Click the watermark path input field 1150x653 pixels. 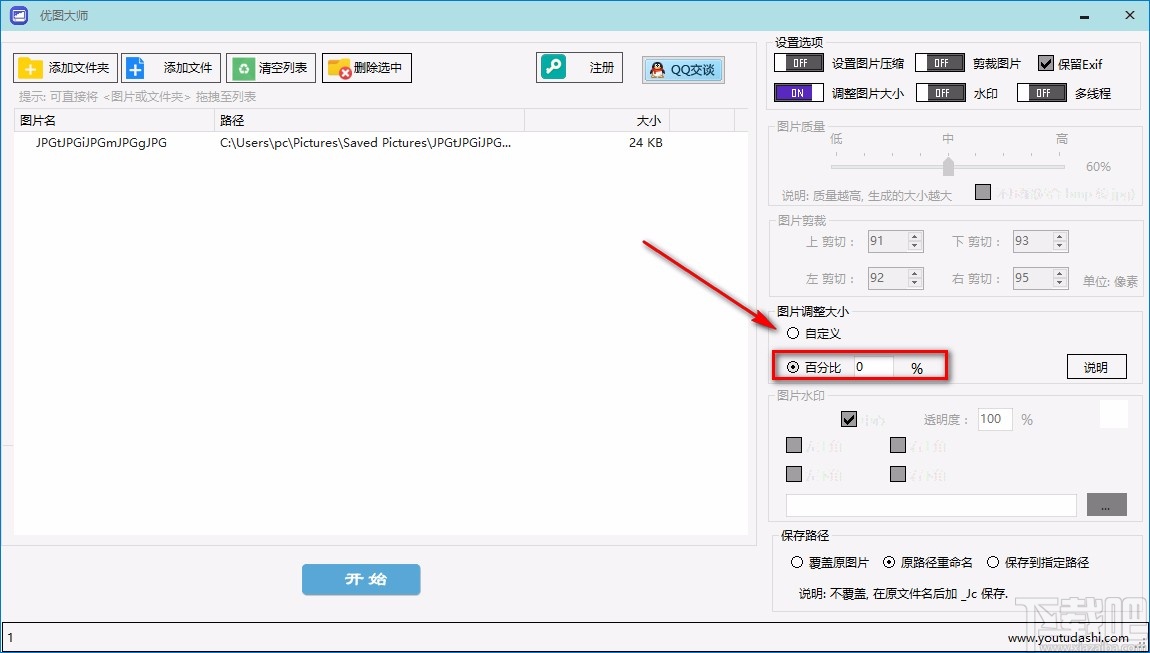[931, 505]
